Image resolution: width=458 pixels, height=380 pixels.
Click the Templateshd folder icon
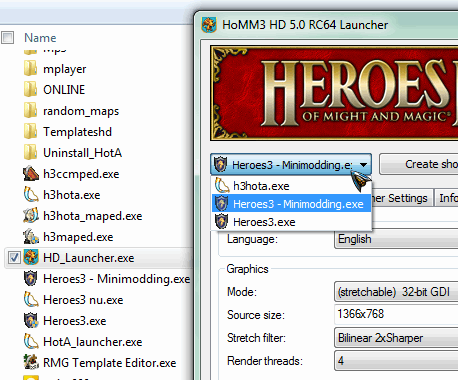point(31,132)
